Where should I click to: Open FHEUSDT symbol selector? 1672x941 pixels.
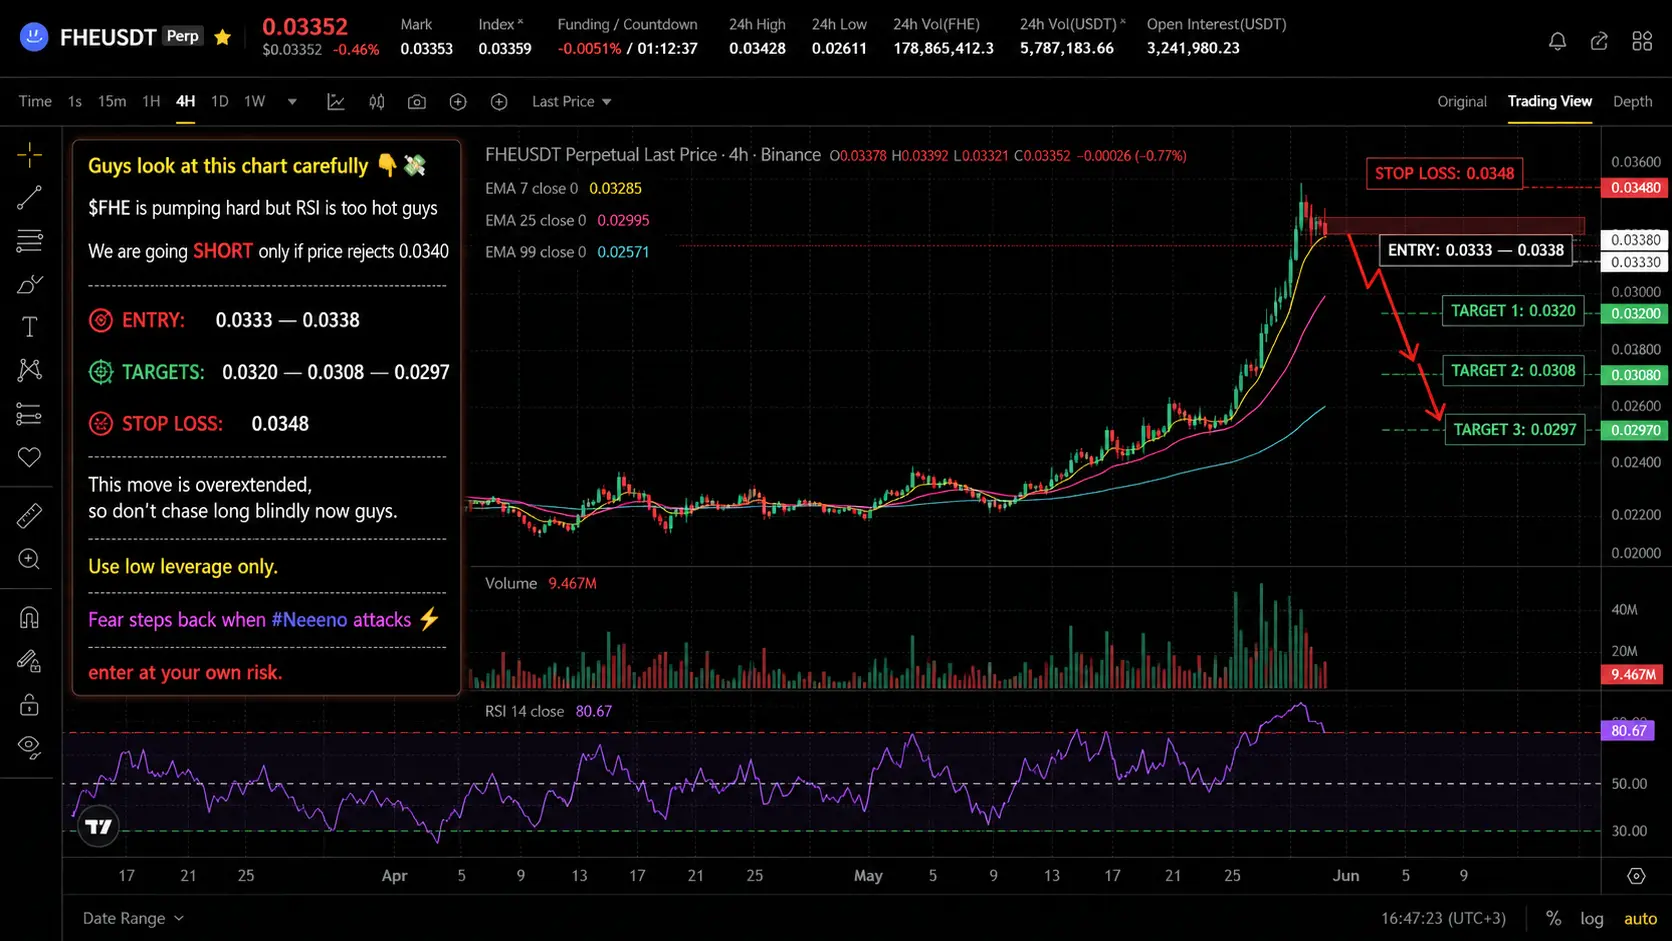click(x=108, y=37)
